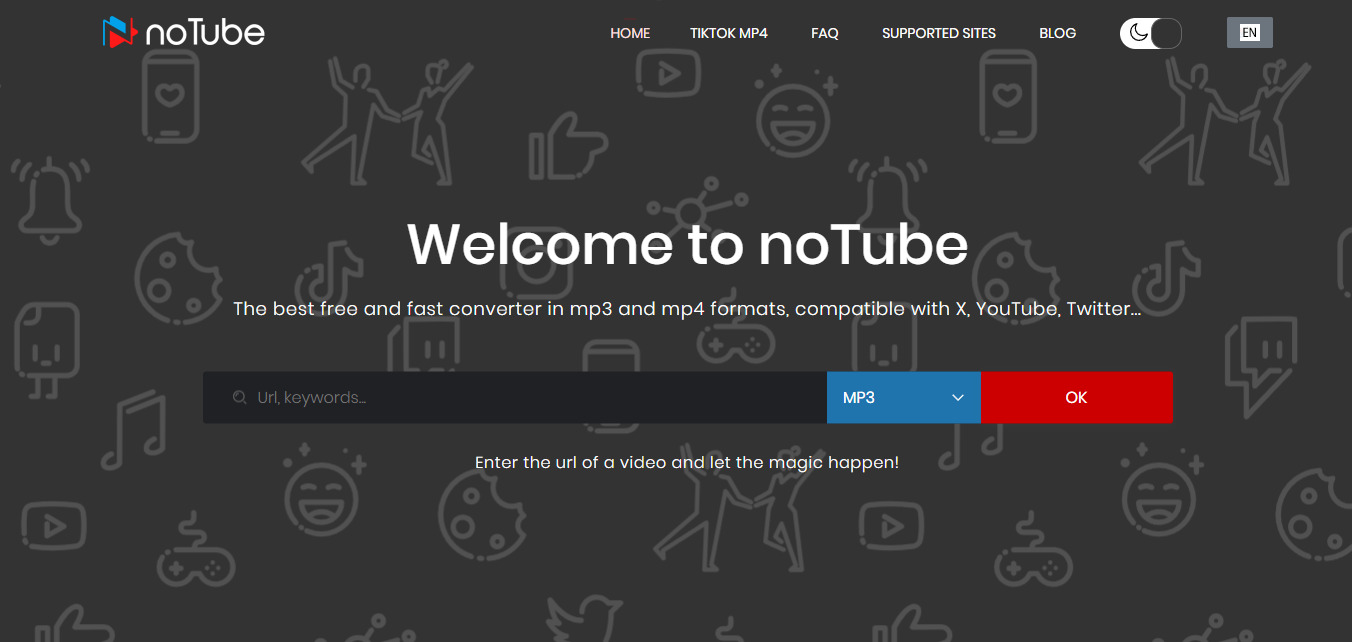1352x642 pixels.
Task: Open the BLOG link
Action: point(1057,33)
